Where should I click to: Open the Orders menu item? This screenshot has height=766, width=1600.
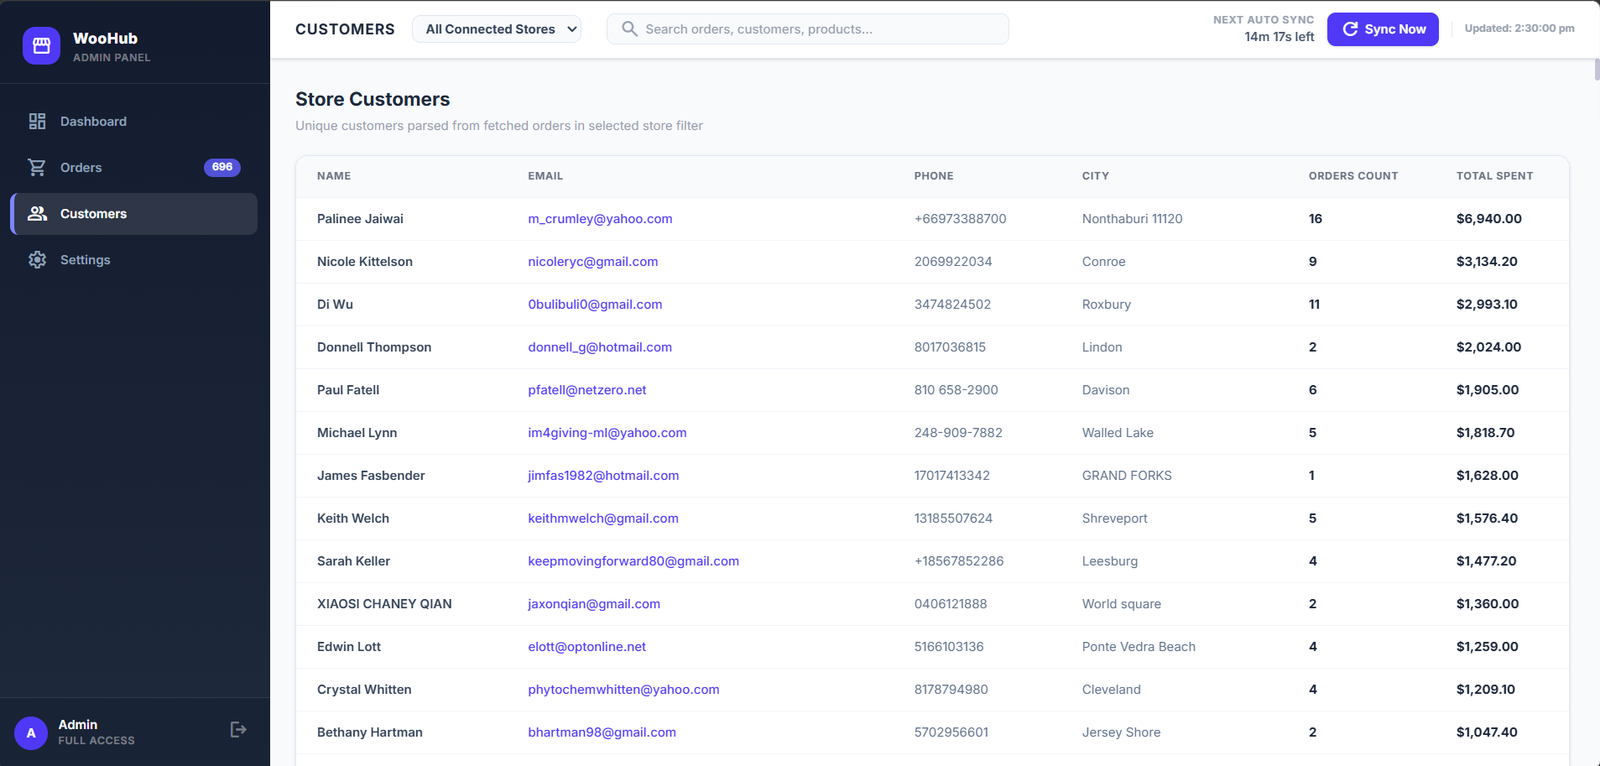click(134, 167)
